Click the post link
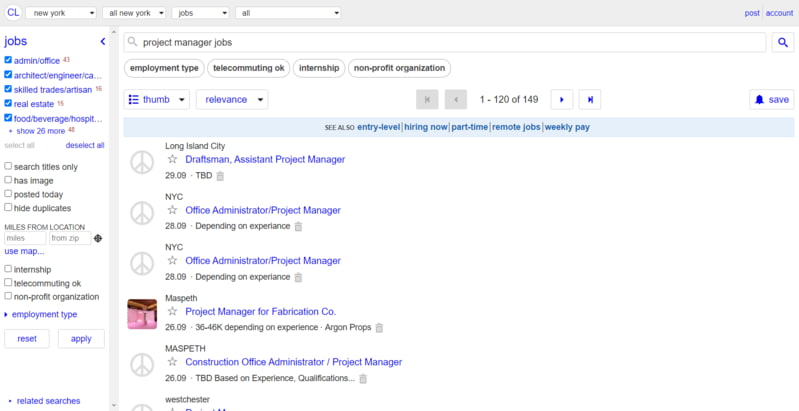The height and width of the screenshot is (411, 799). 752,13
